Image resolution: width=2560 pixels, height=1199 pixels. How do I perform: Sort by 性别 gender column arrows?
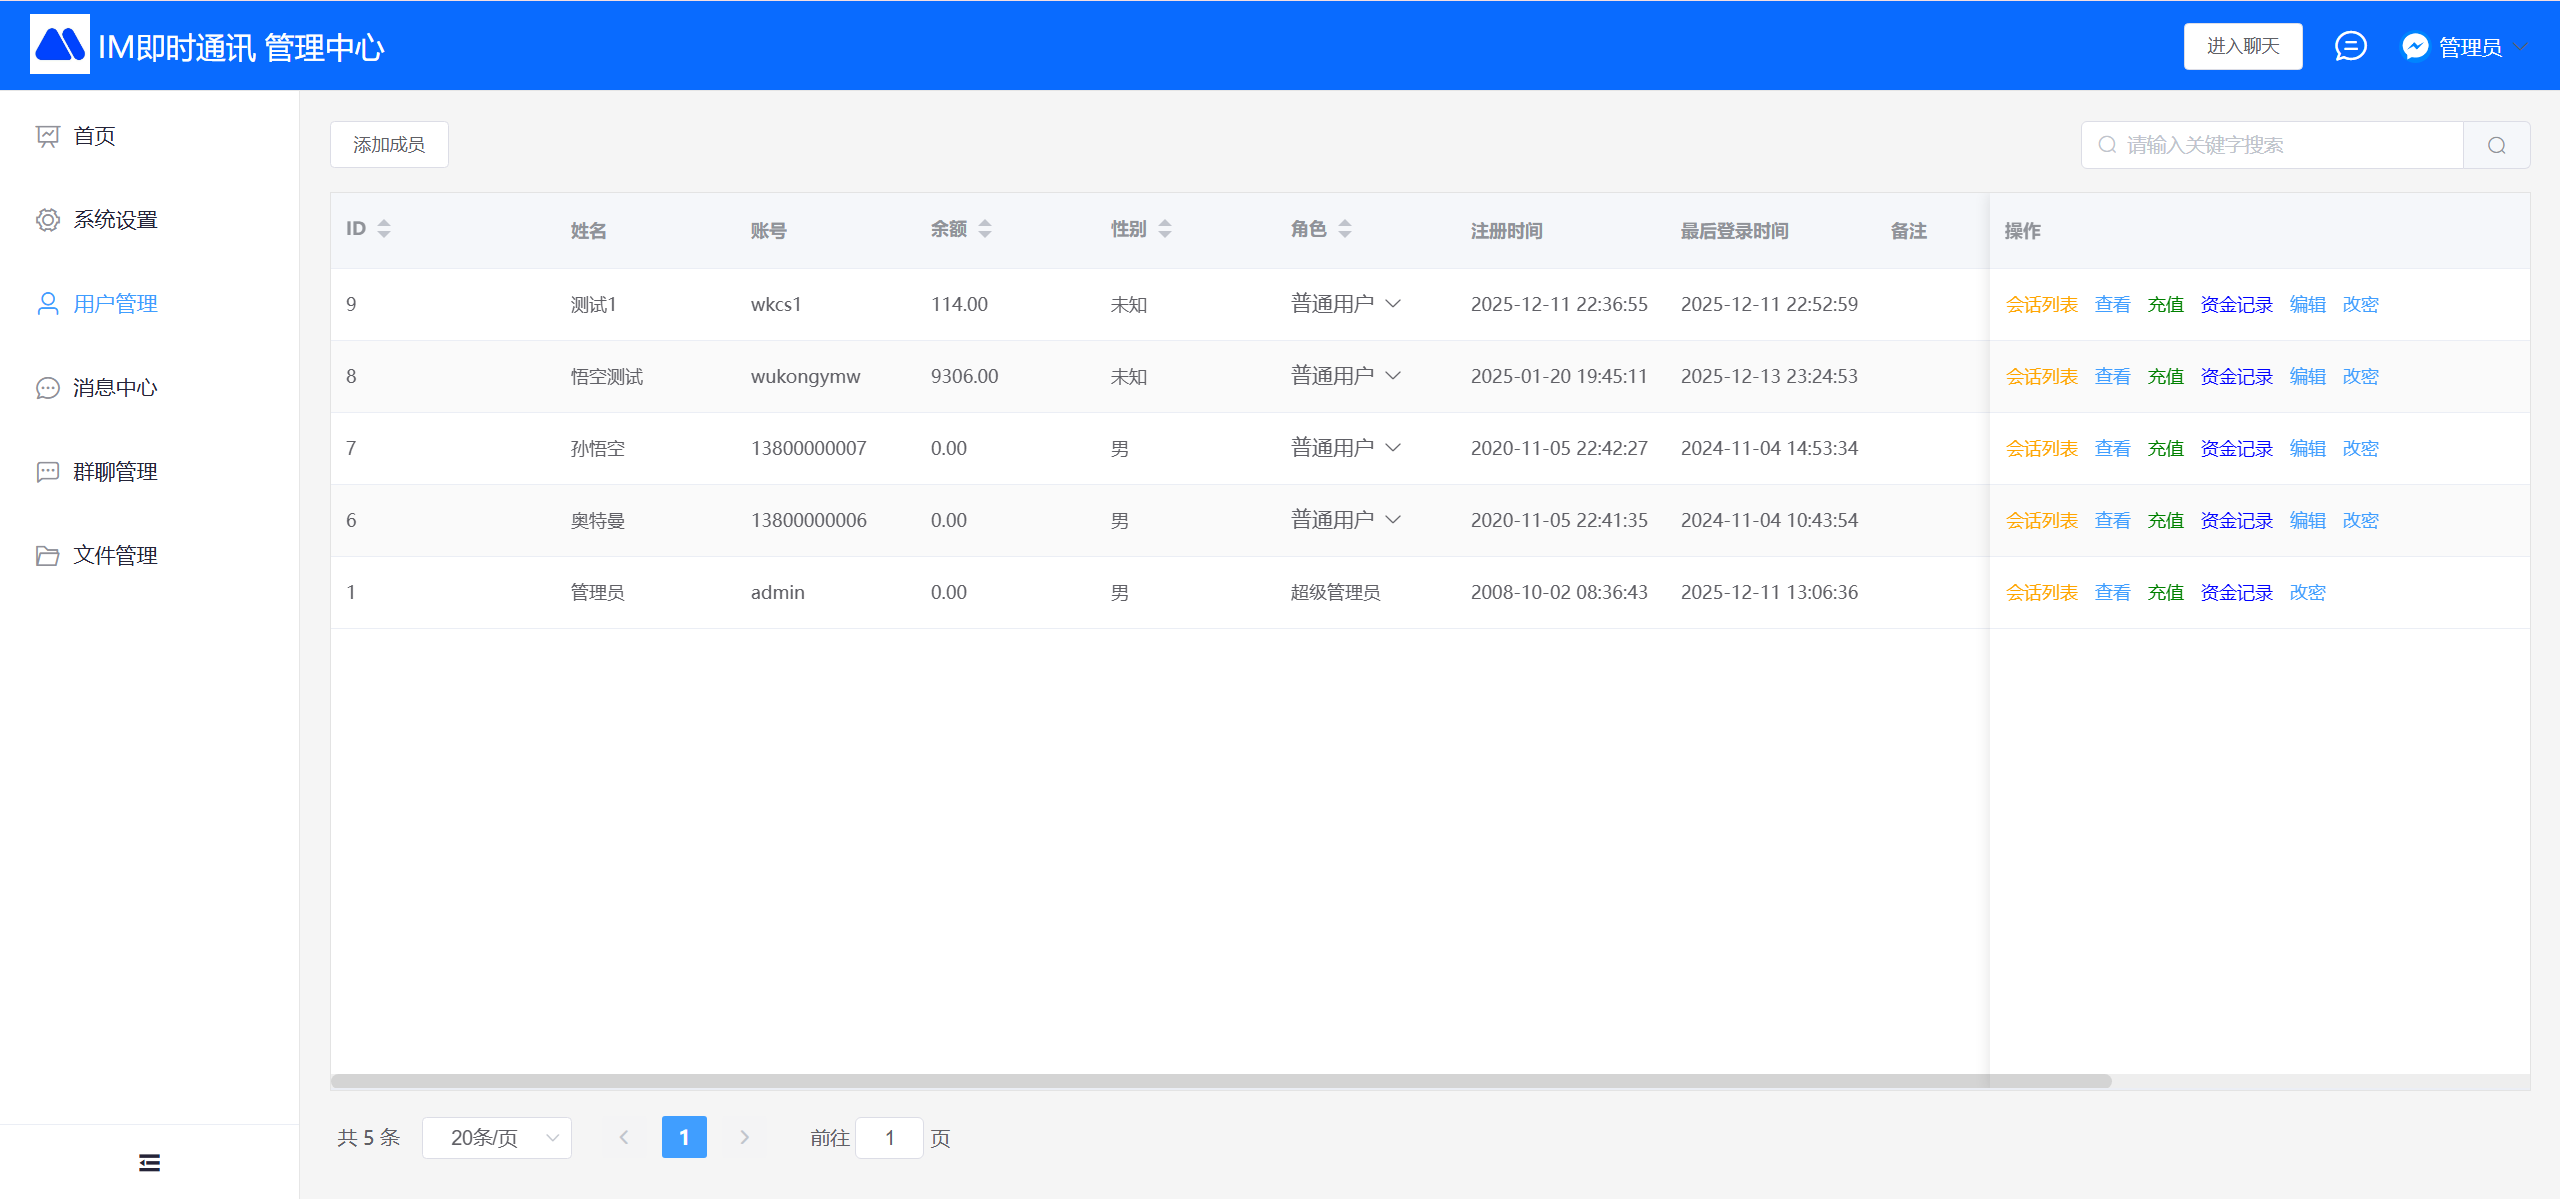click(x=1165, y=229)
